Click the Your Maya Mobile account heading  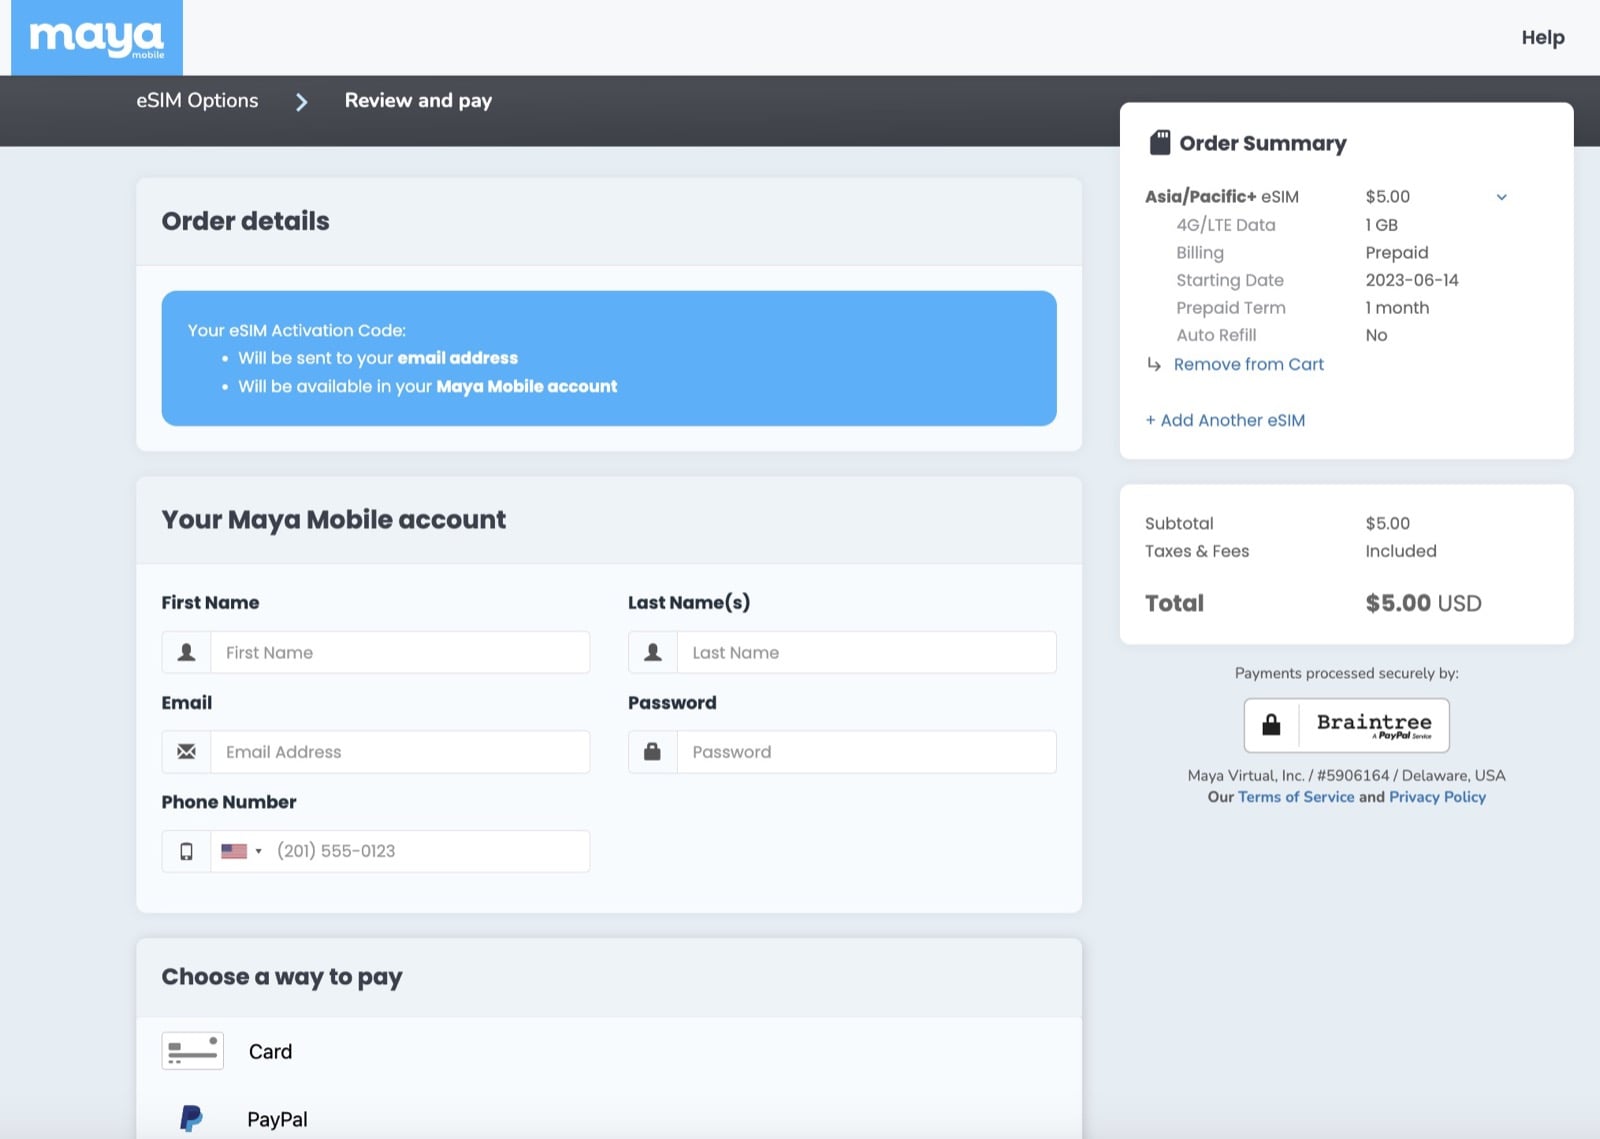pos(334,520)
